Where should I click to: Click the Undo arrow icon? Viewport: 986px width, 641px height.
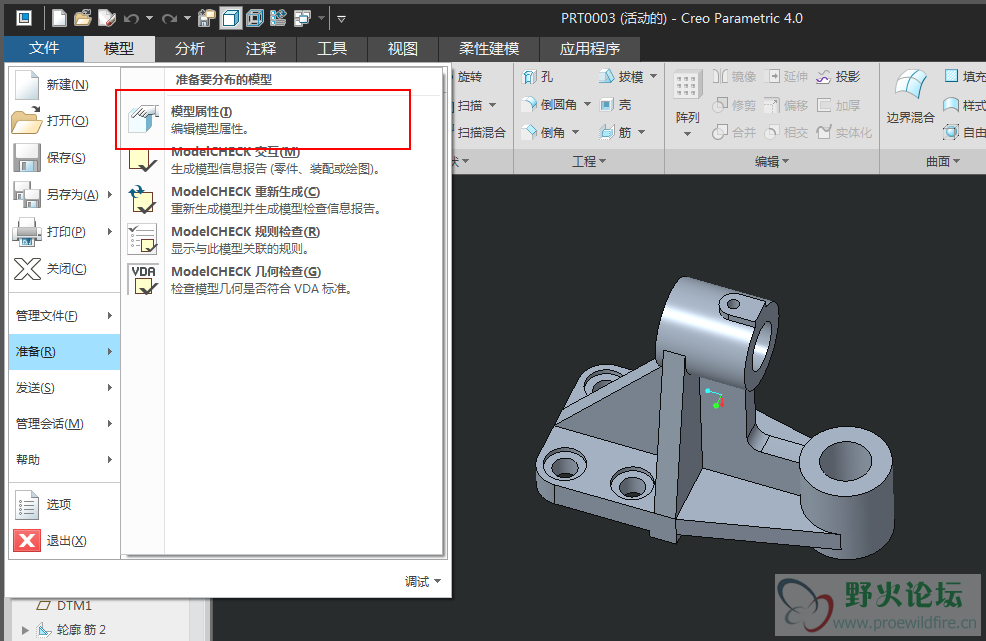coord(131,19)
